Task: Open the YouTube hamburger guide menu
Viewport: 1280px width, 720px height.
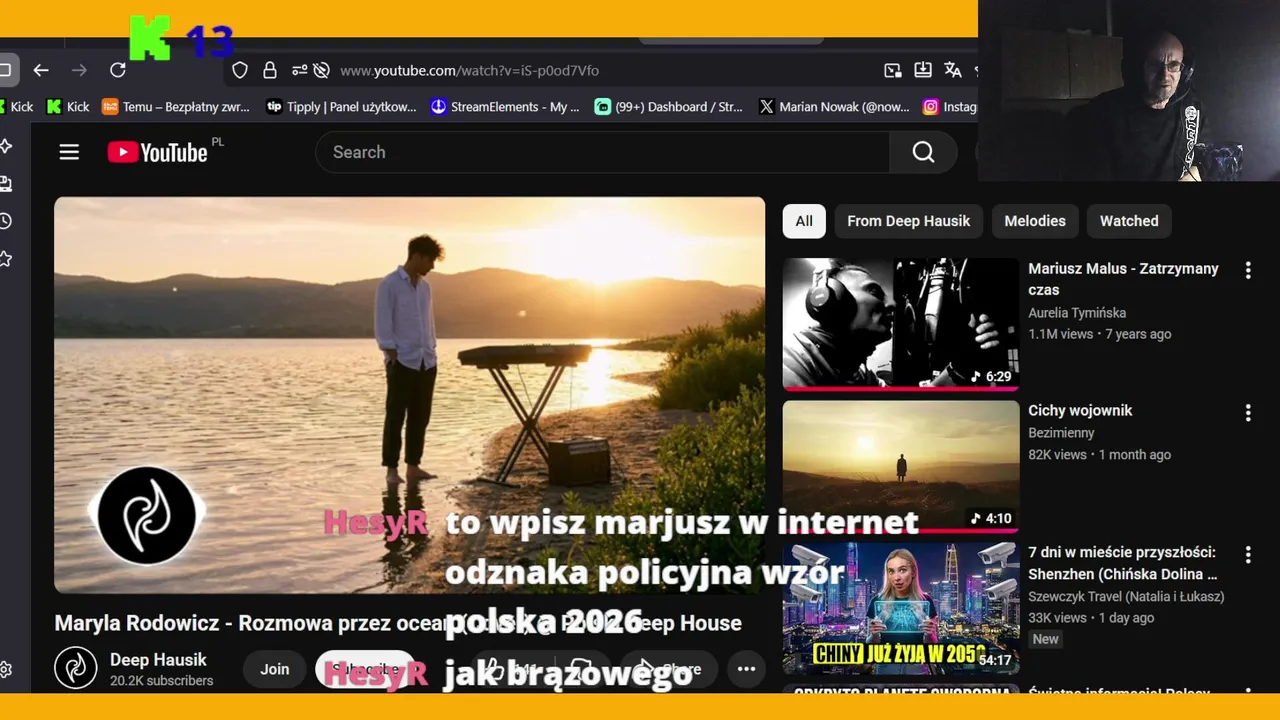Action: click(x=69, y=152)
